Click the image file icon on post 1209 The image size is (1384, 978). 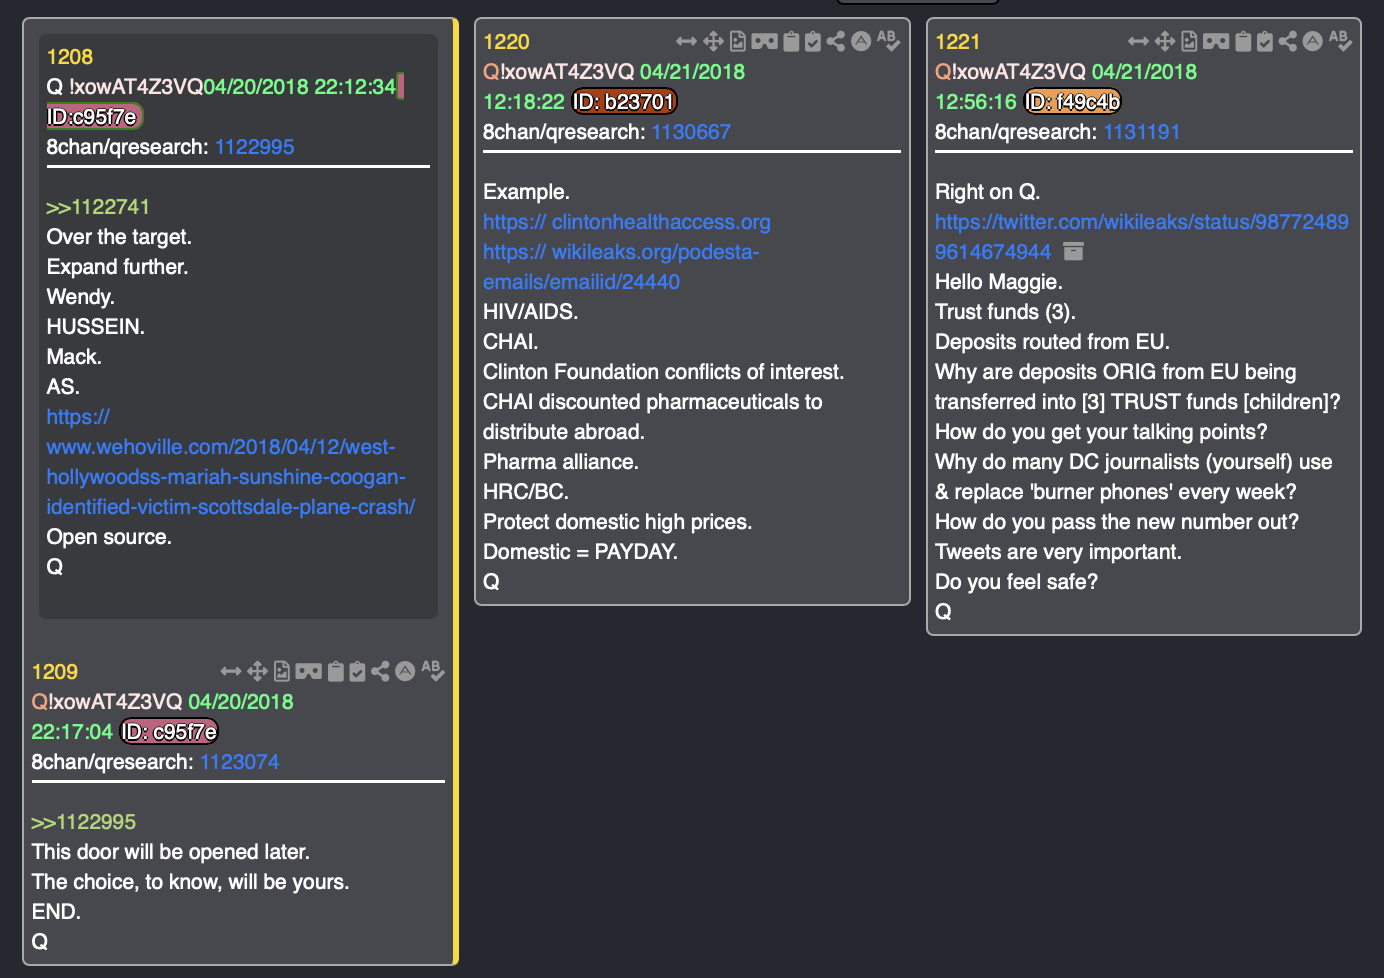[282, 671]
